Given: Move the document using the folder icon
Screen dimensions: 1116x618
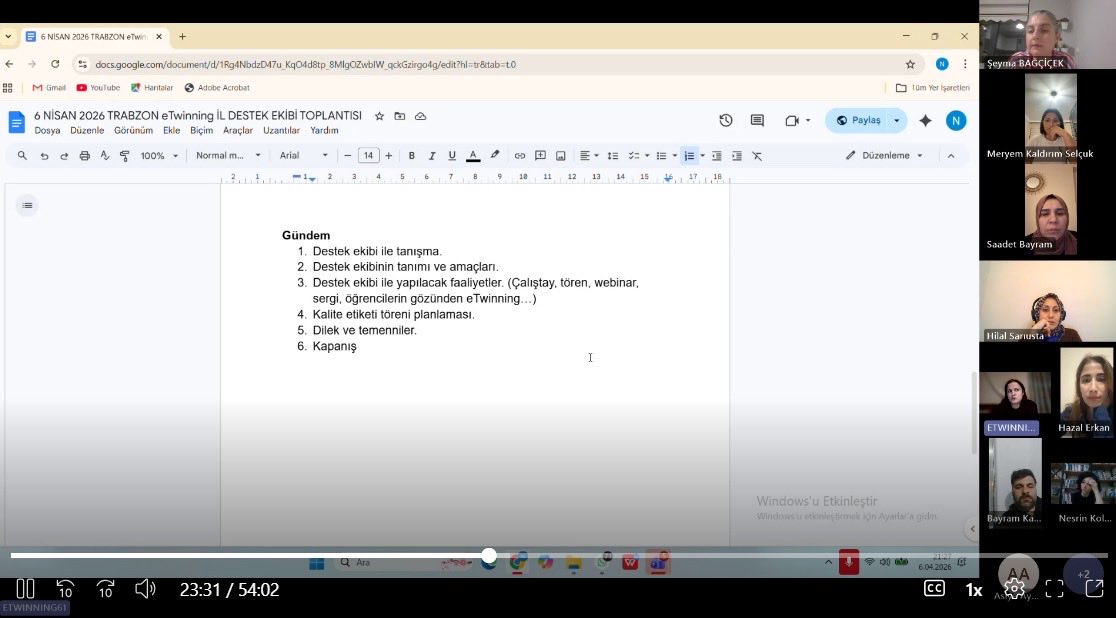Looking at the screenshot, I should 400,116.
